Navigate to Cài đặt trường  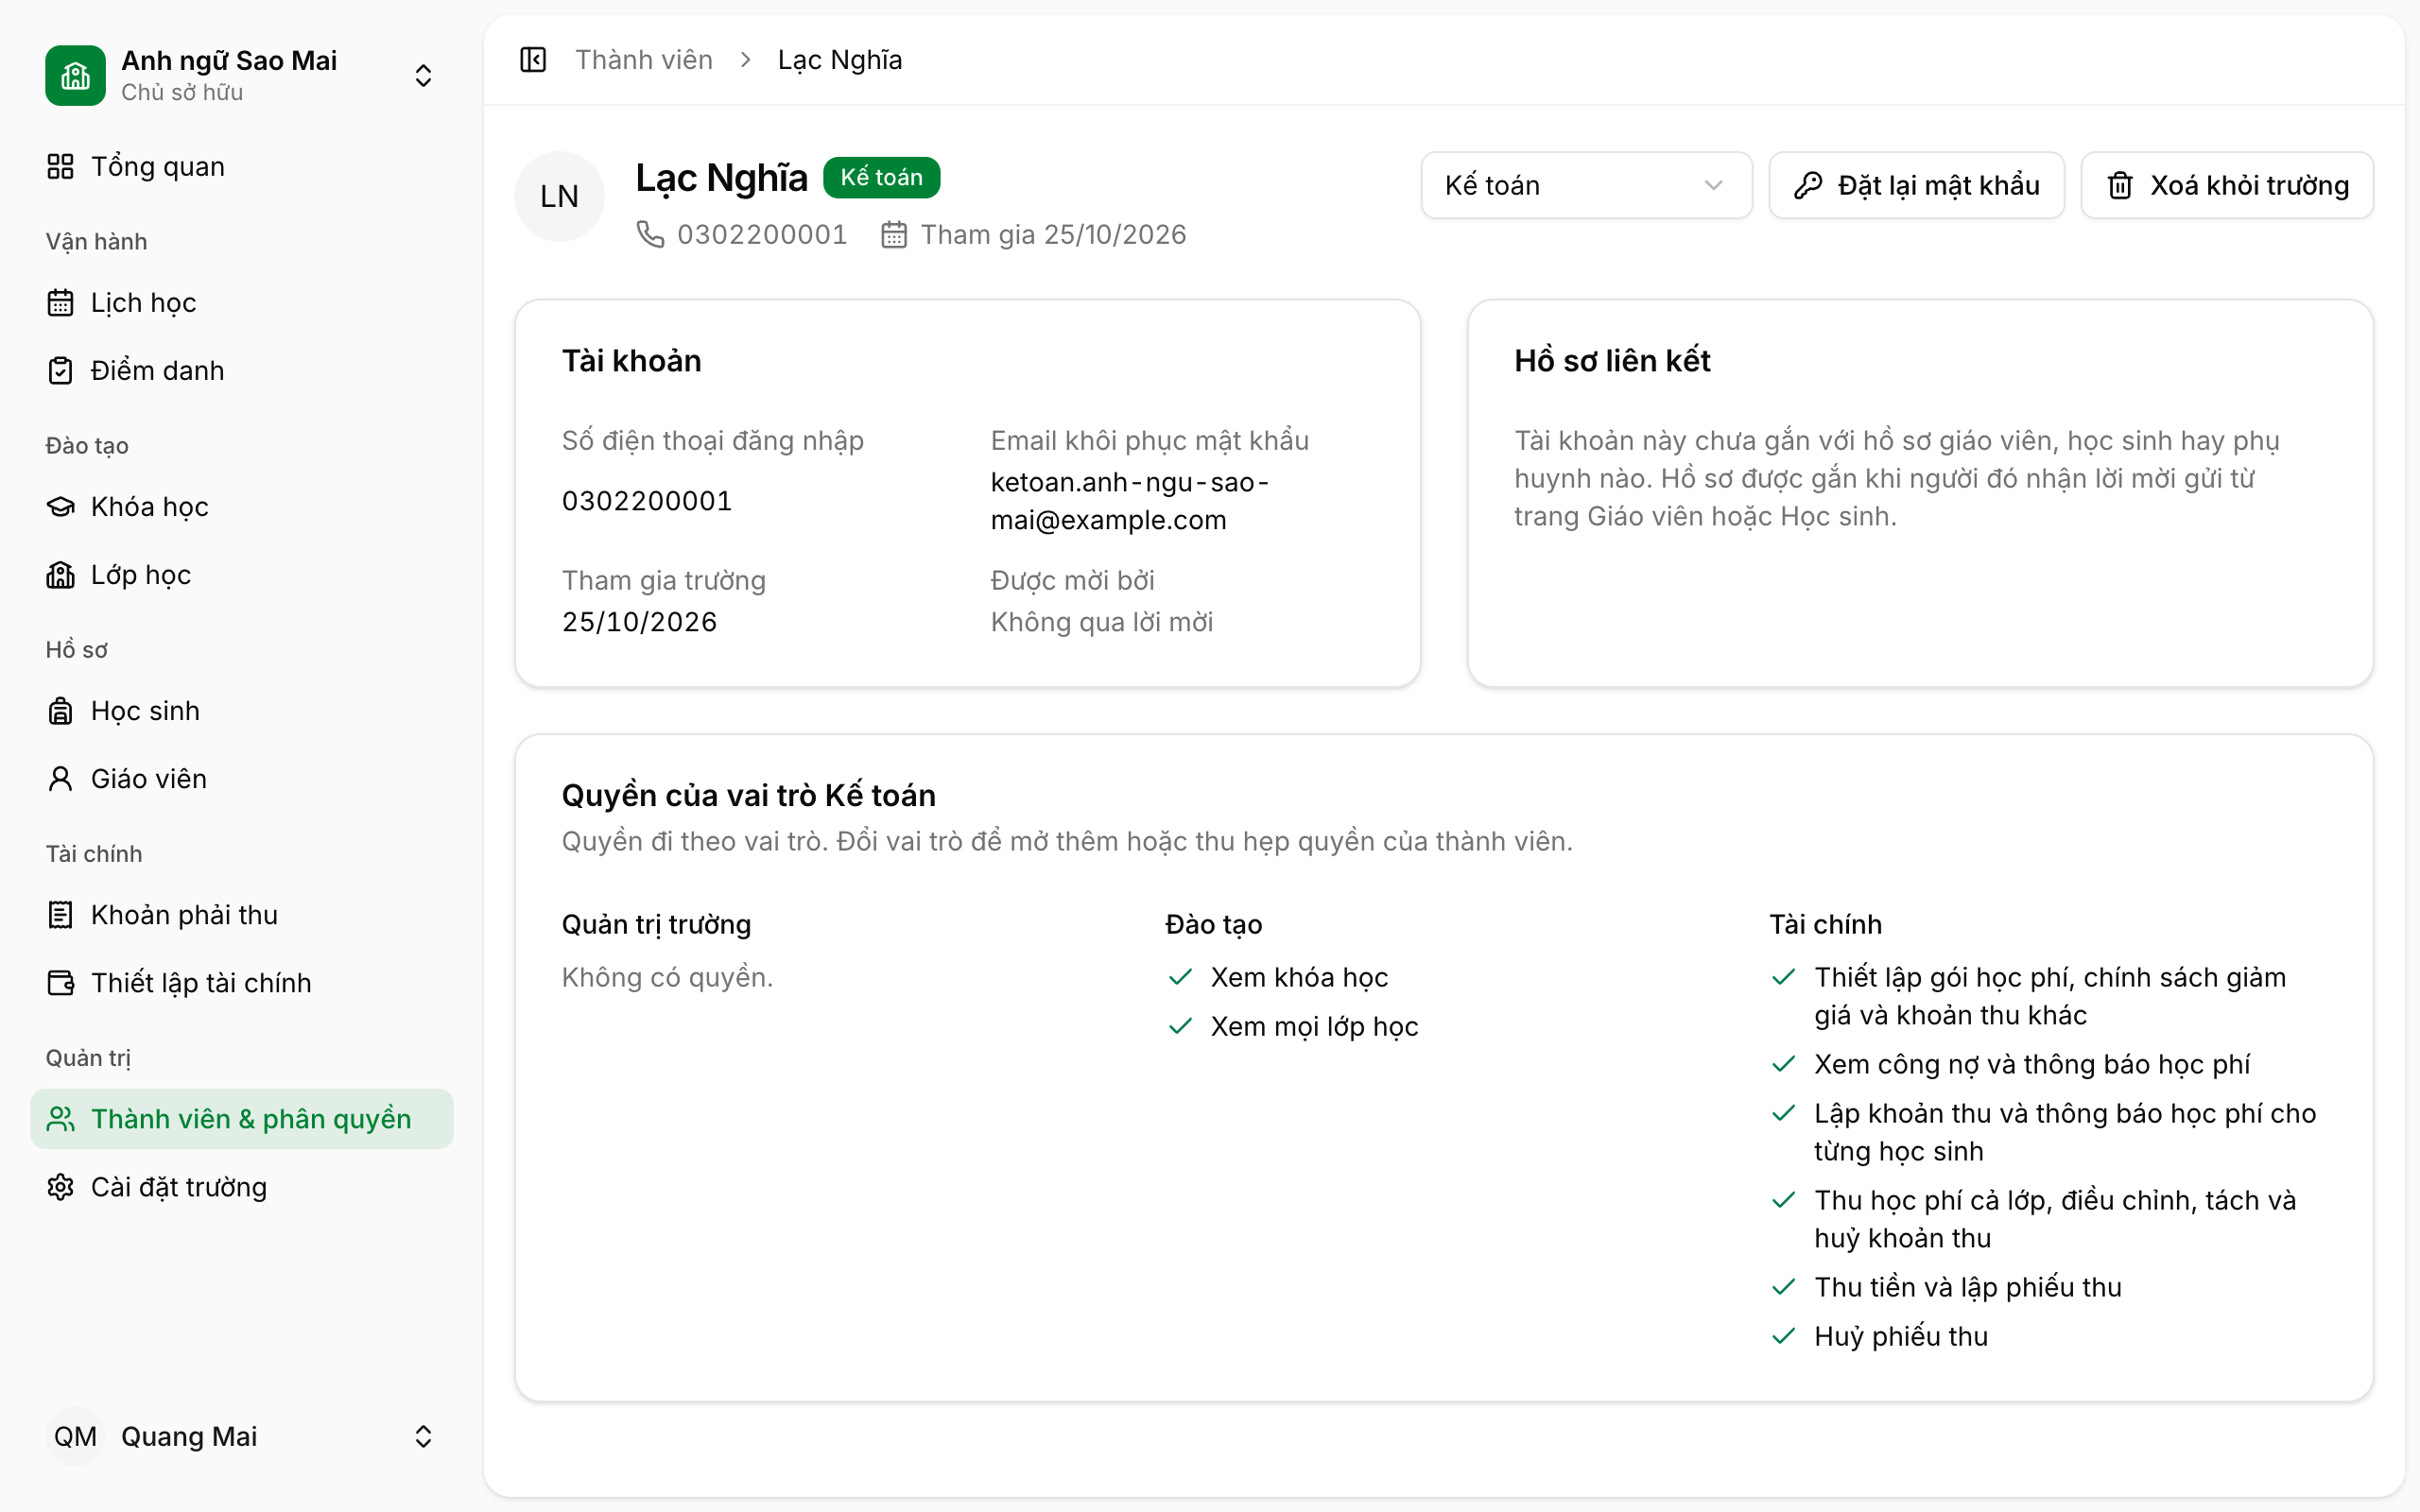(241, 1186)
